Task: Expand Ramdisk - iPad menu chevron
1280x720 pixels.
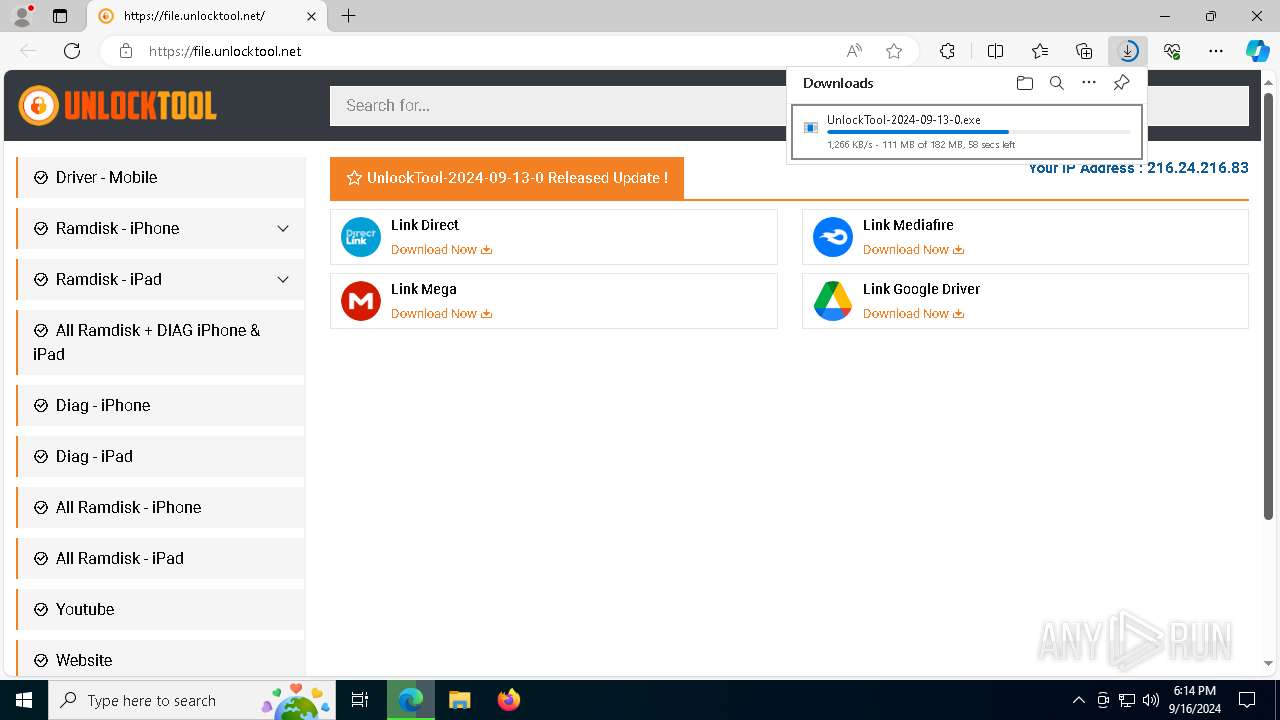Action: pos(283,280)
